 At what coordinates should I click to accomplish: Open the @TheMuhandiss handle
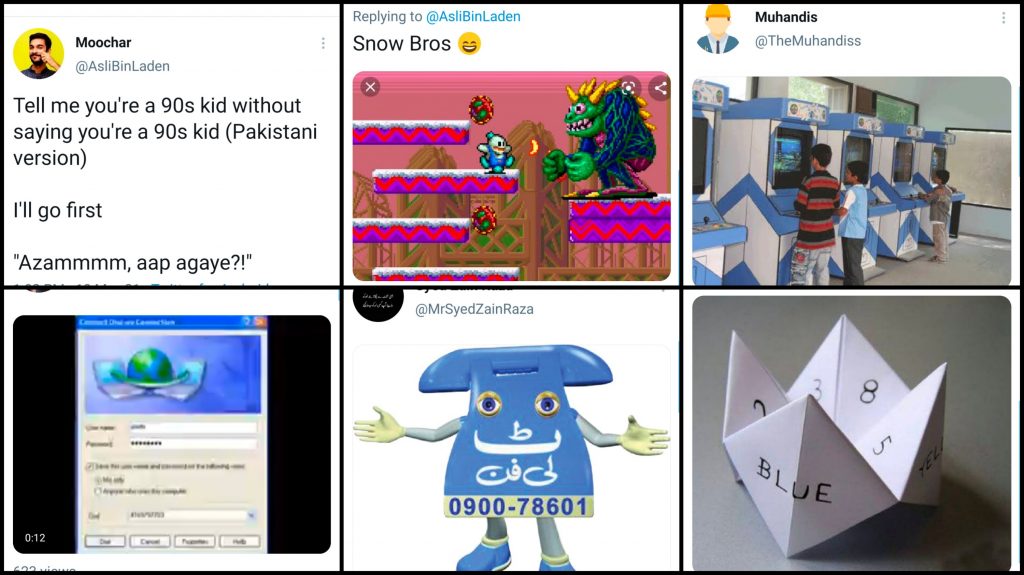(x=807, y=41)
